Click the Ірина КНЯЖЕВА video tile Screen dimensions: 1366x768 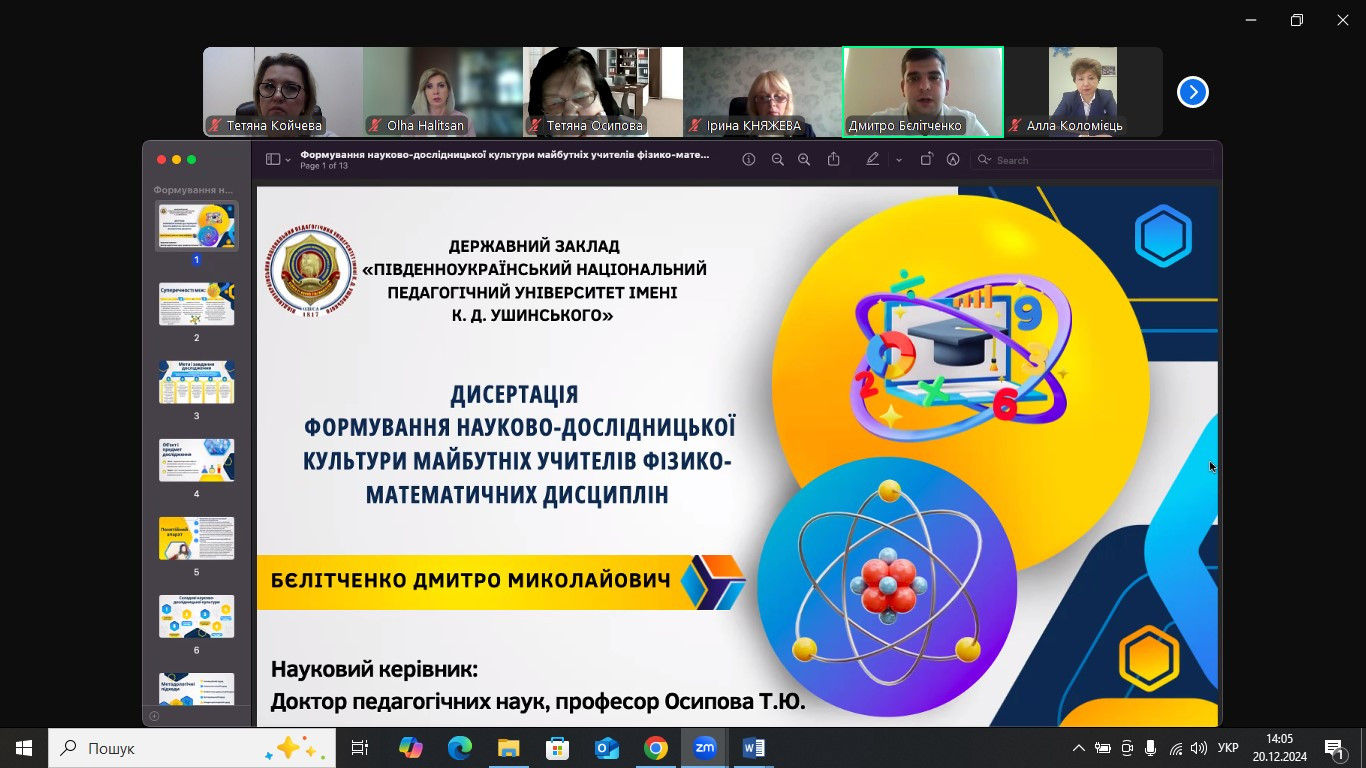pyautogui.click(x=763, y=92)
